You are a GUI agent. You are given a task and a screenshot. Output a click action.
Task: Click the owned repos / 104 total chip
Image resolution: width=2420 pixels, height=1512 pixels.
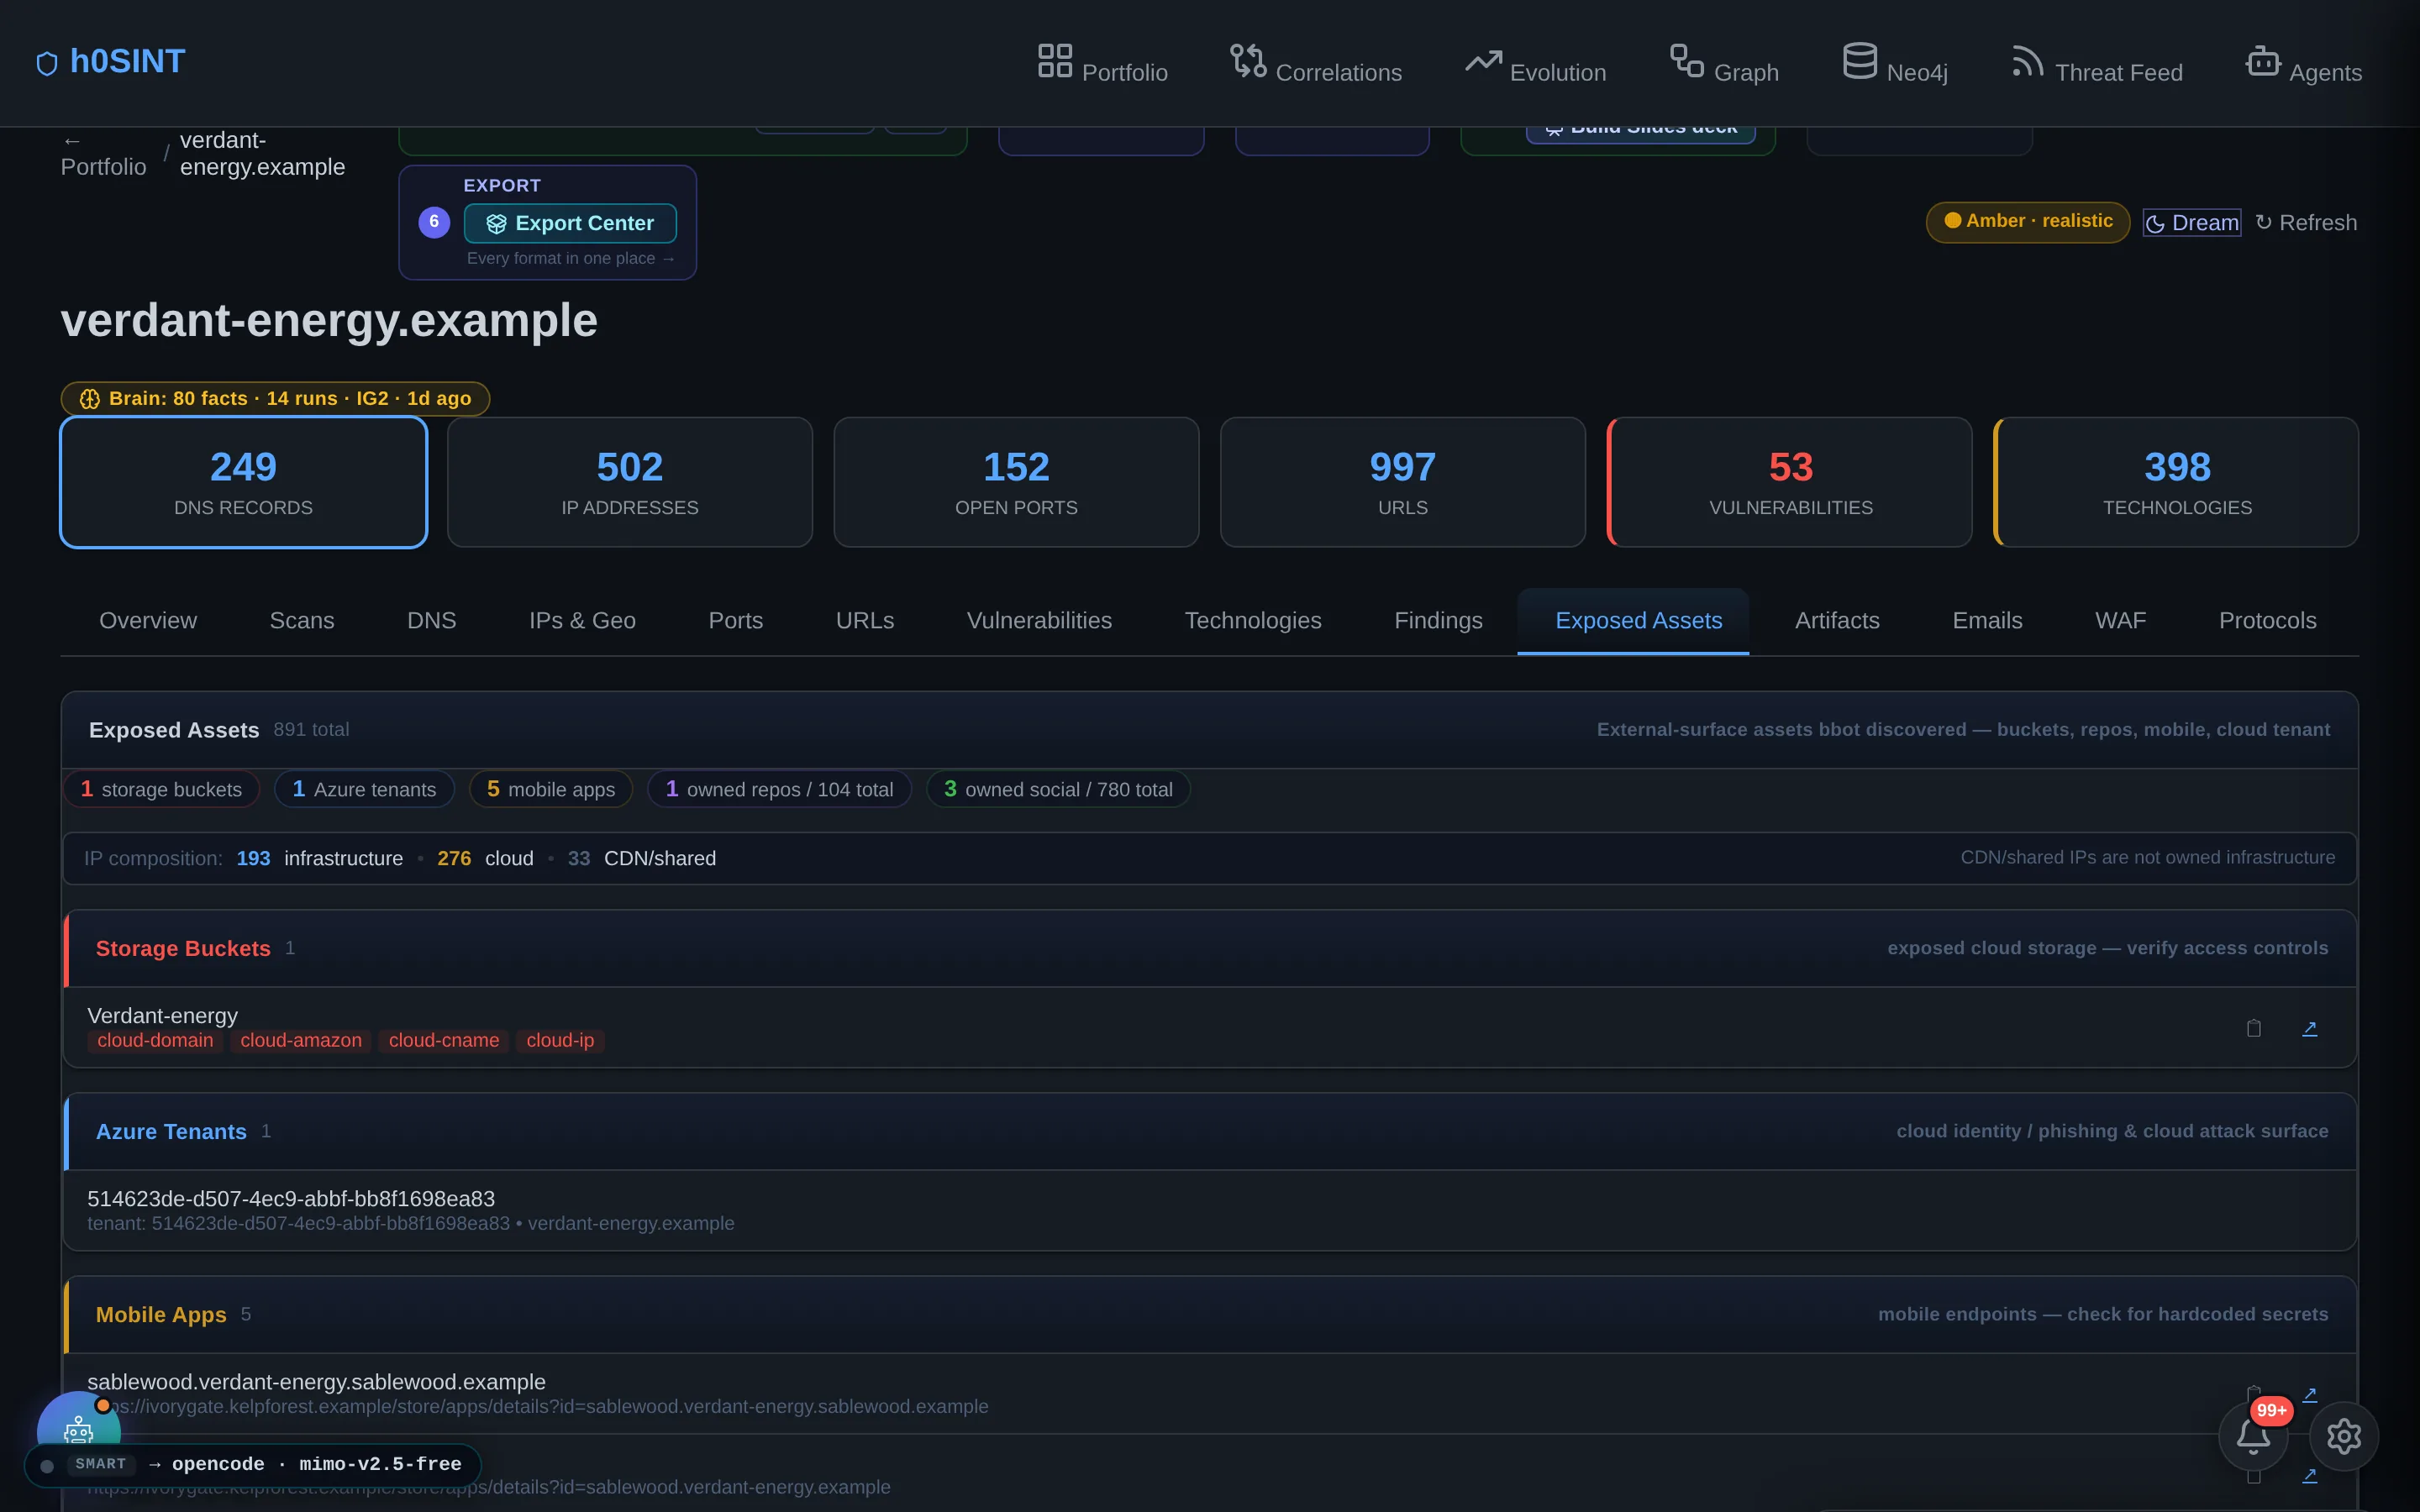pyautogui.click(x=779, y=789)
